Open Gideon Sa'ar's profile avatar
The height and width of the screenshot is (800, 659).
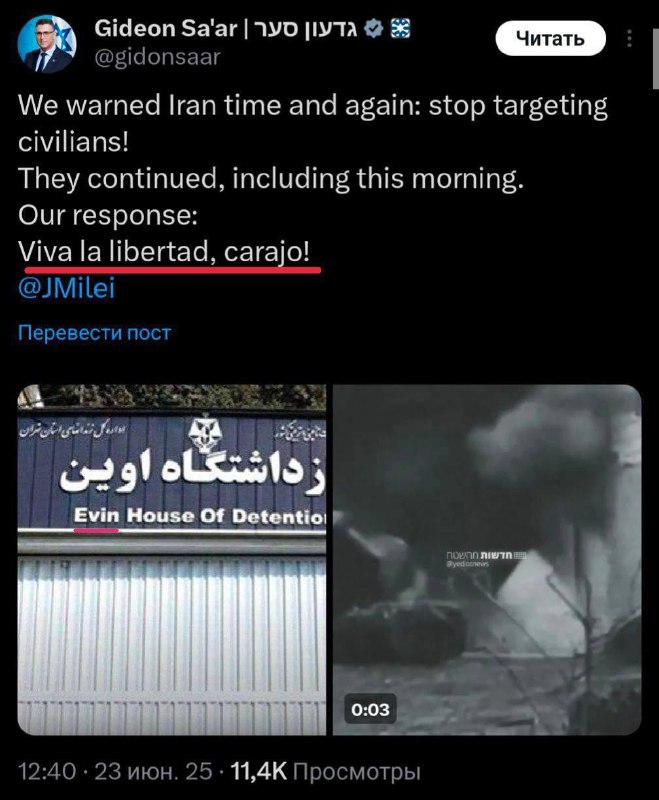click(46, 44)
